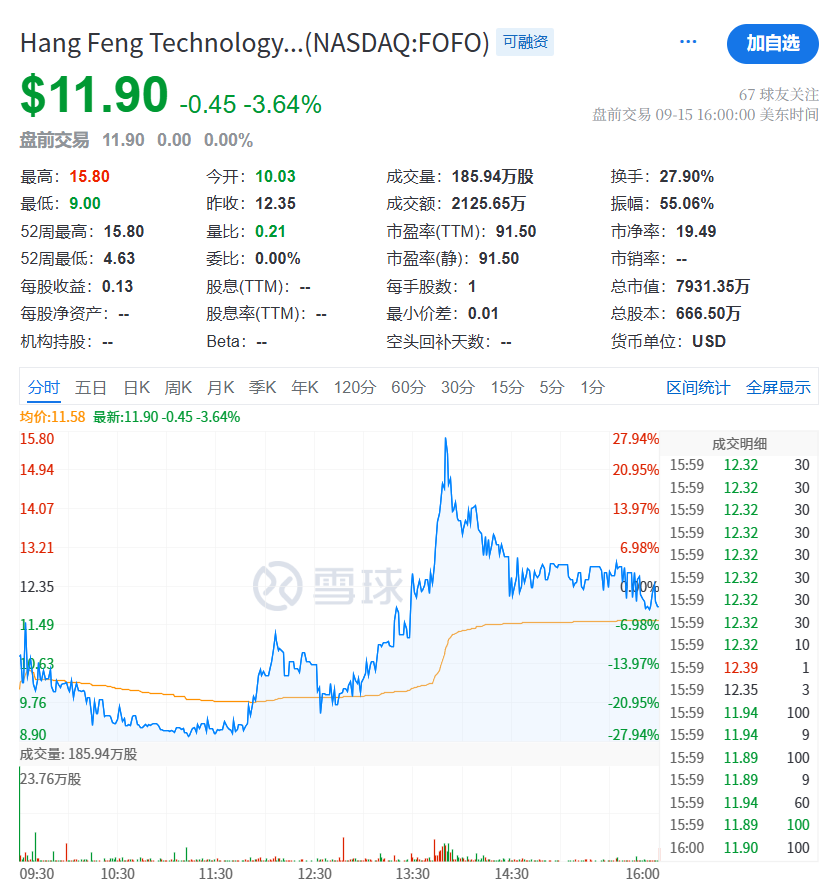The width and height of the screenshot is (830, 885).
Task: Open the 日K daily candlestick tab
Action: (137, 388)
